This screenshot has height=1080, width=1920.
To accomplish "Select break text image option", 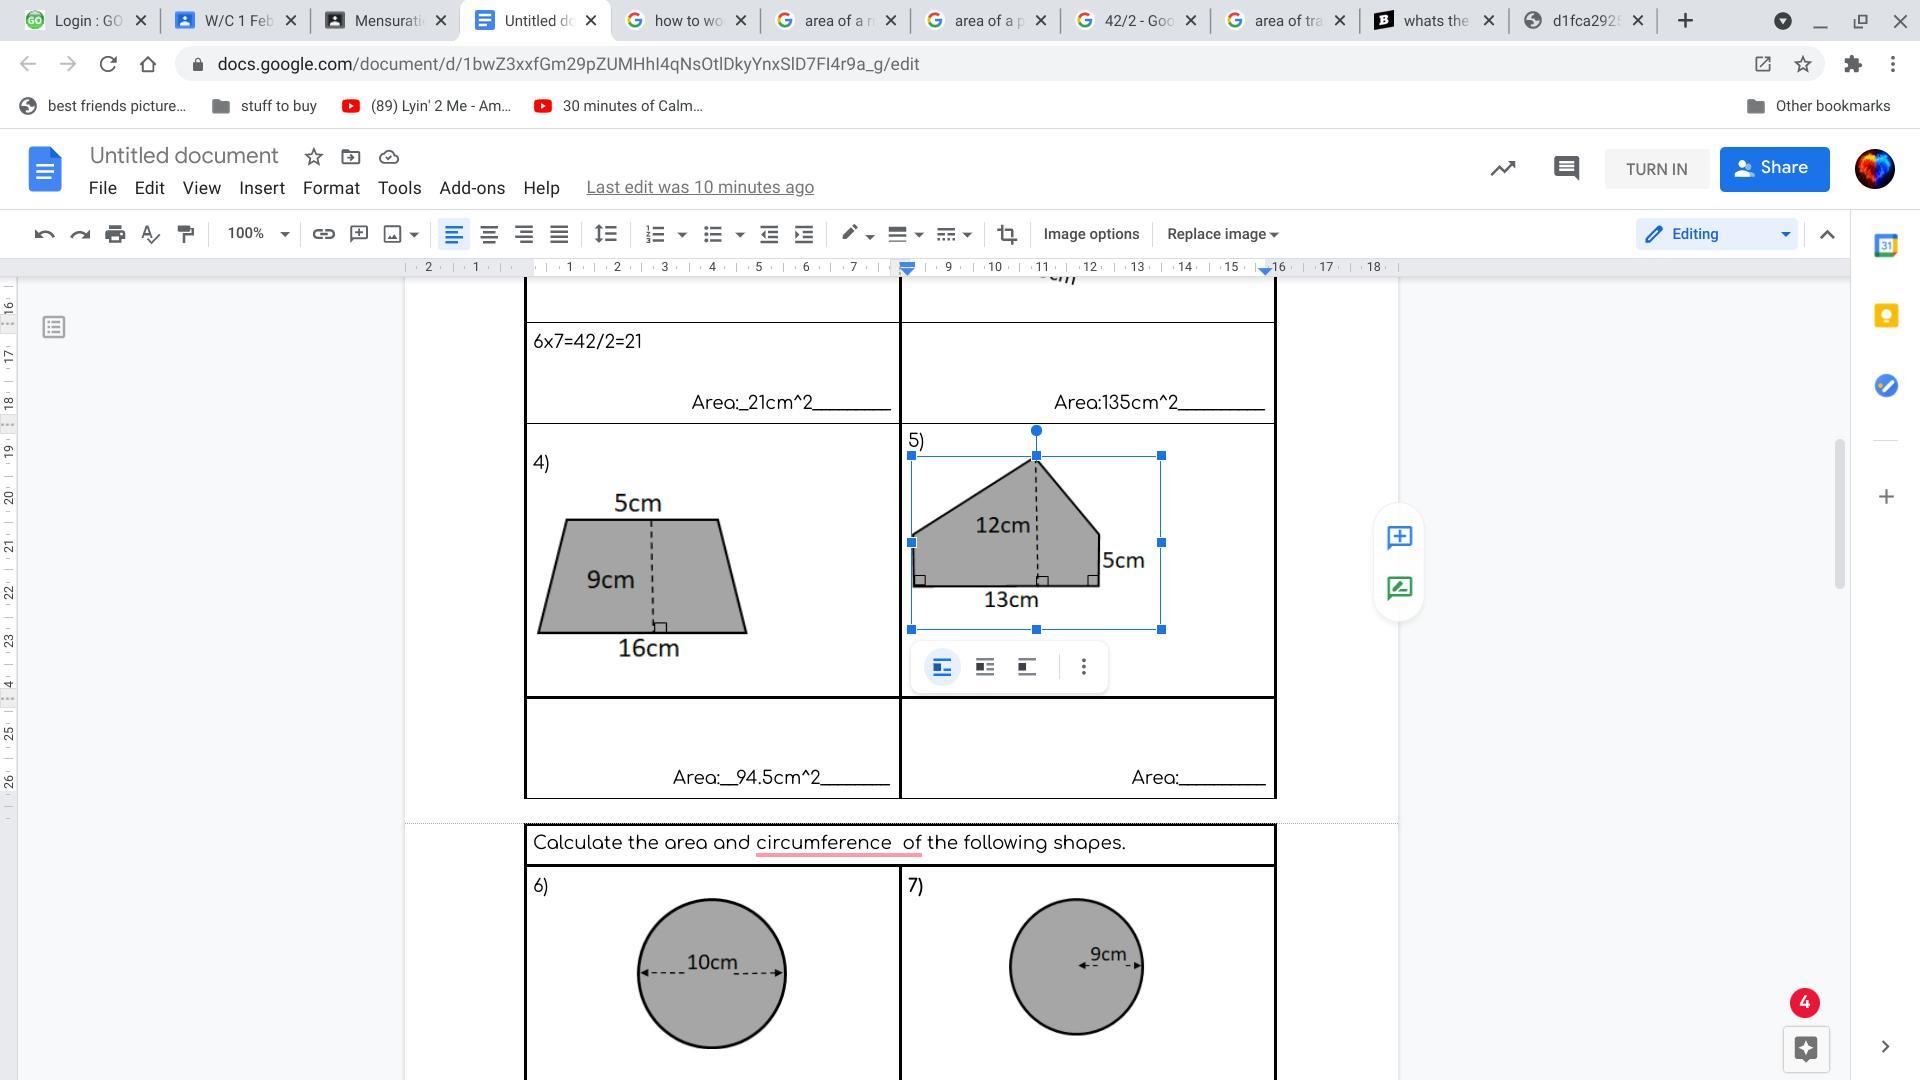I will 1027,667.
